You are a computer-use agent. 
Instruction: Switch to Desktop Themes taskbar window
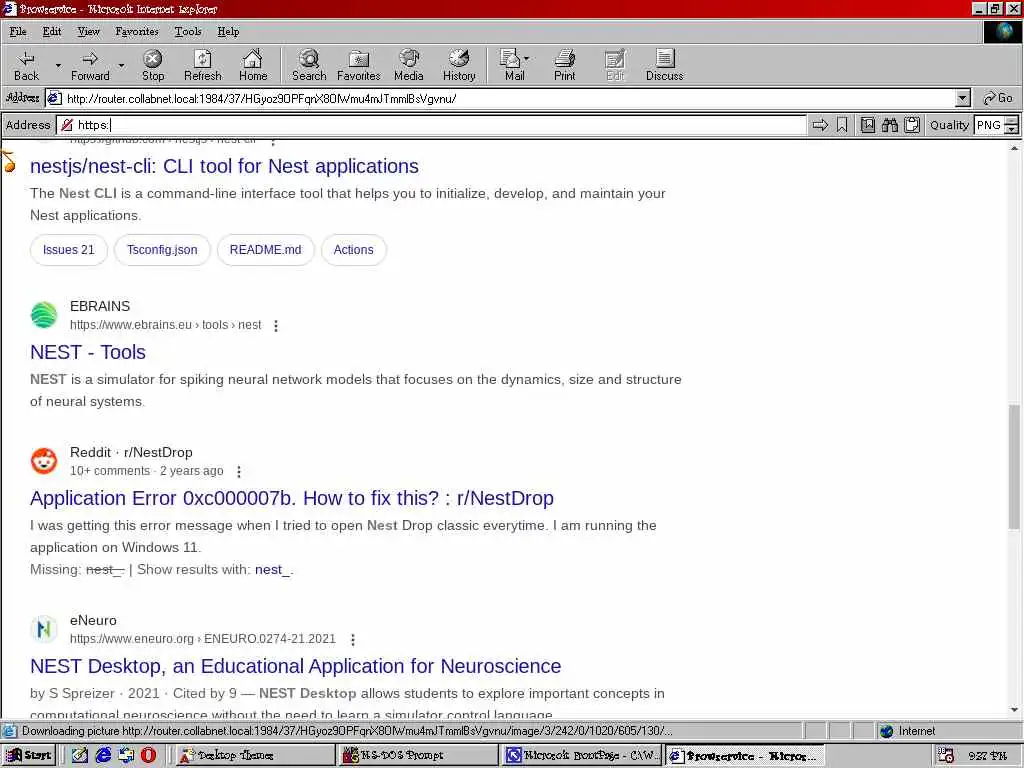(x=255, y=755)
